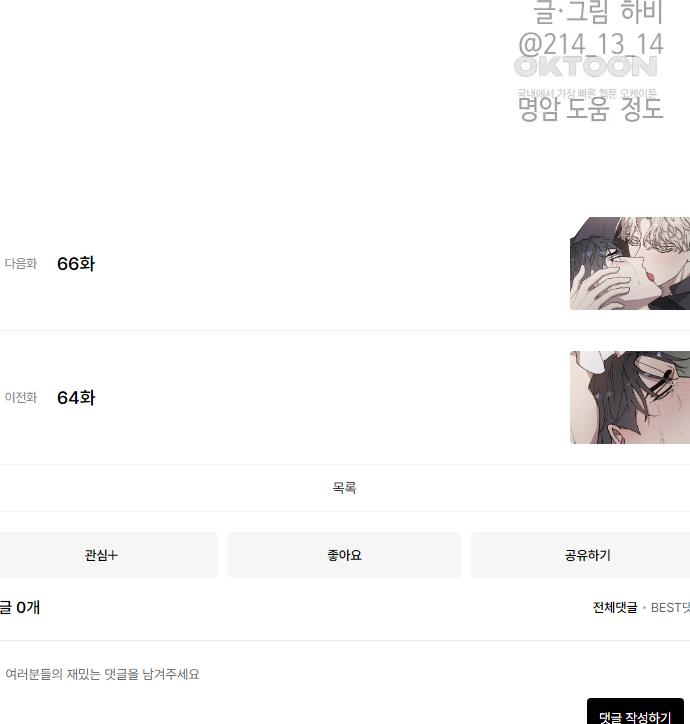Screen dimensions: 690x724
Task: Open the 66화 next episode thumbnail
Action: (630, 263)
